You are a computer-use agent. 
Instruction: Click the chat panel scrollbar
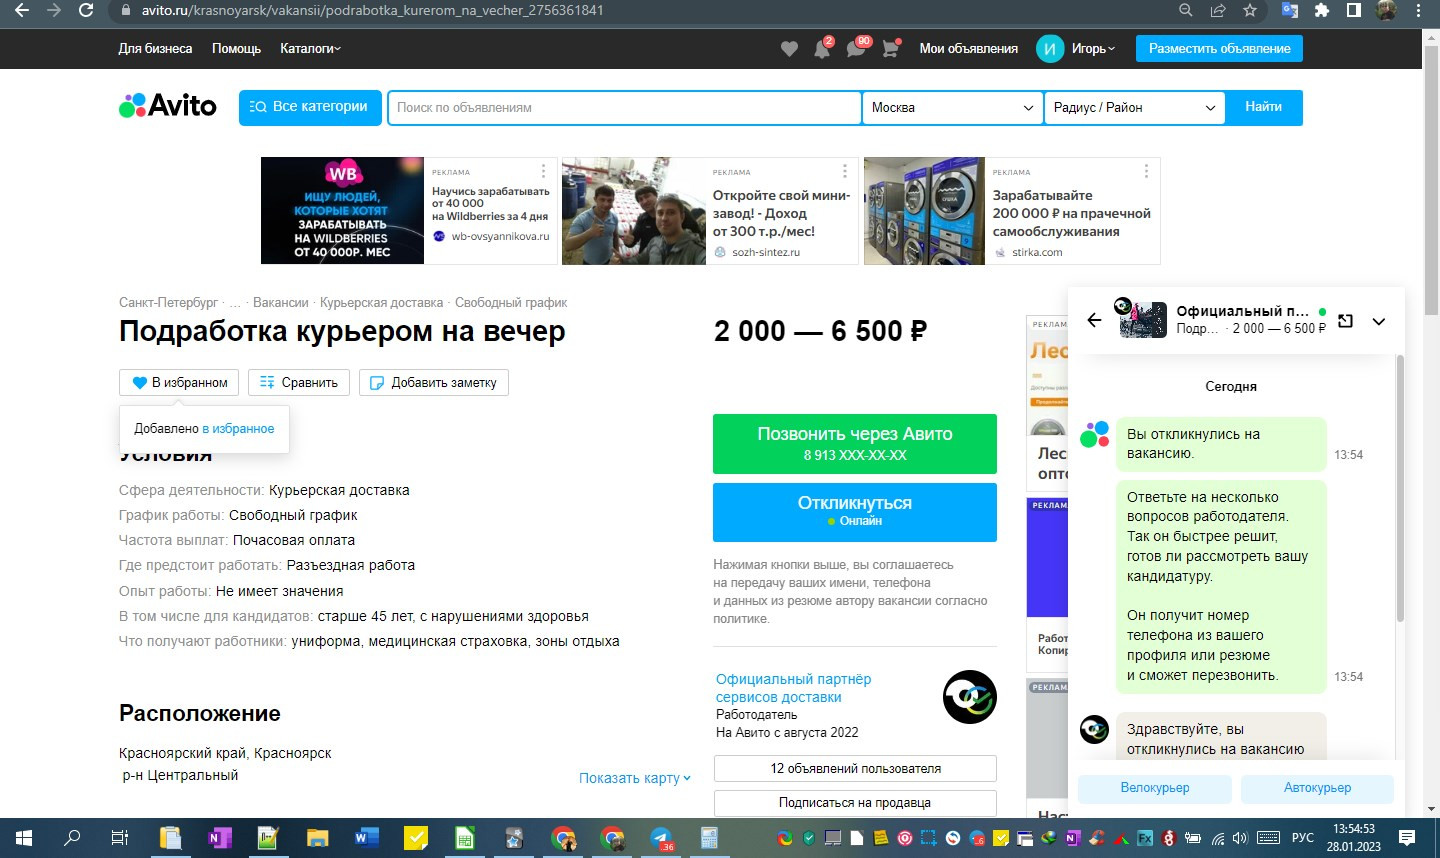1399,486
